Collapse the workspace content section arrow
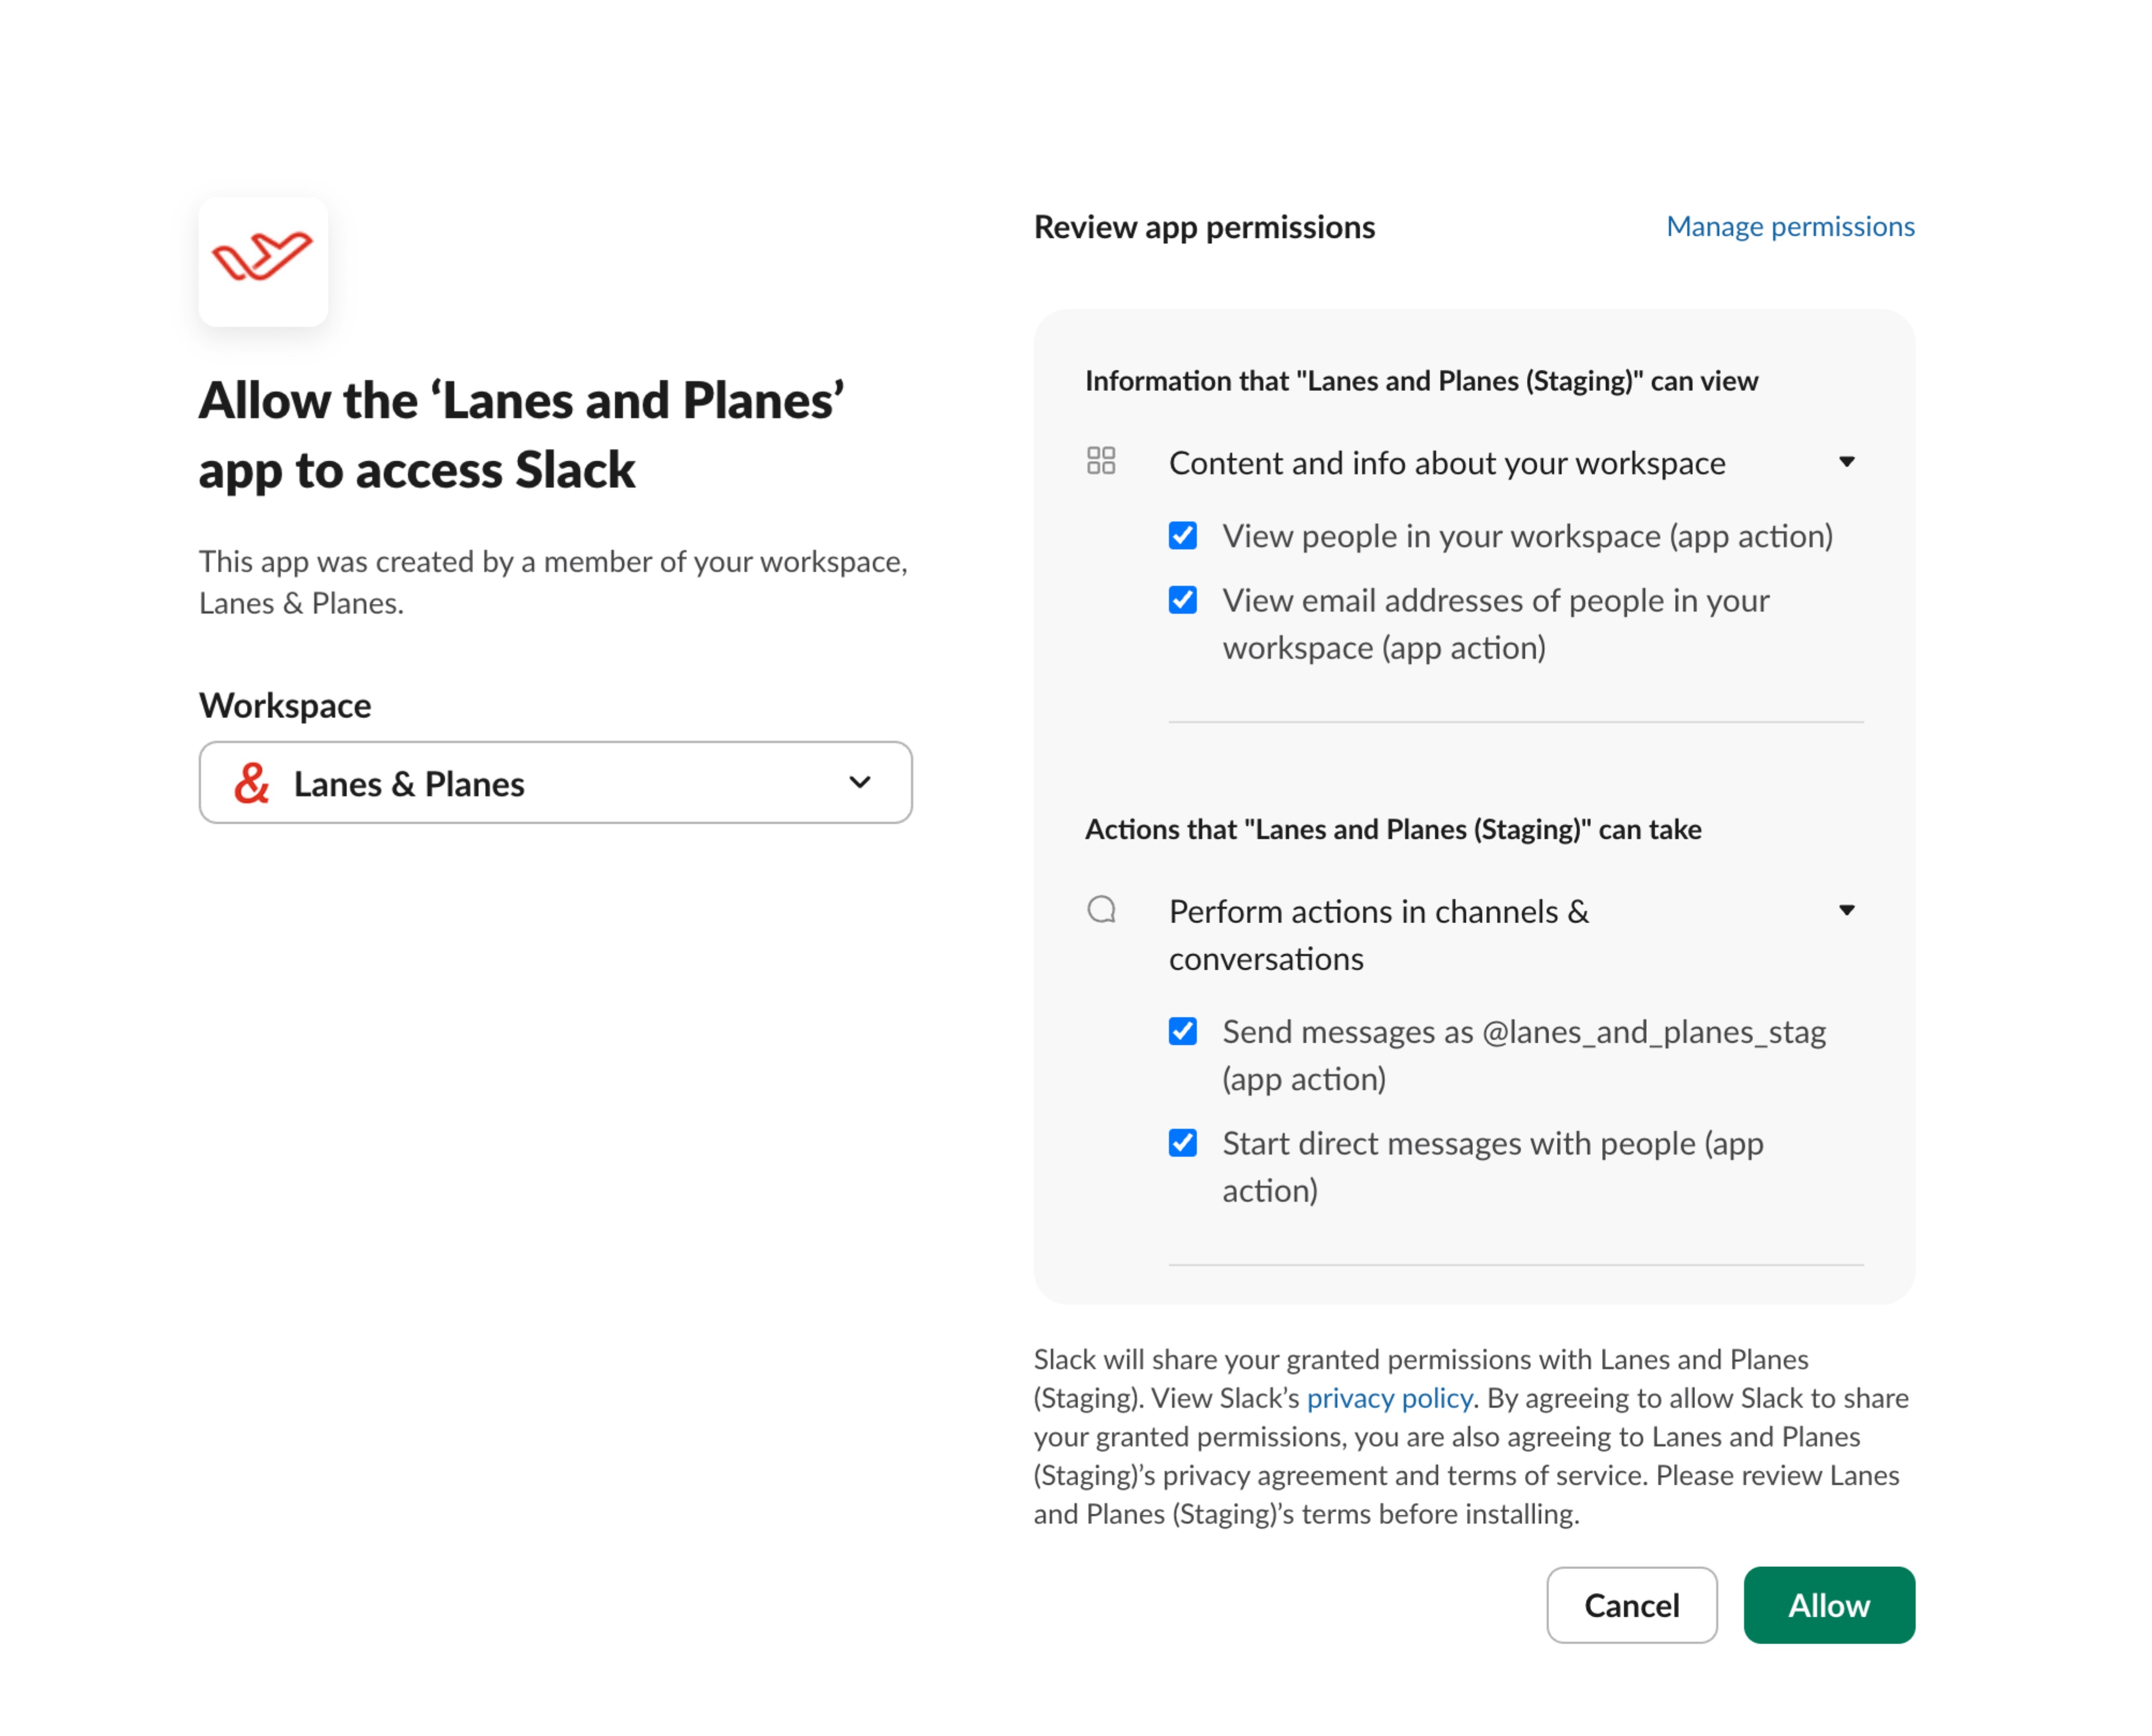Screen dimensions: 2152x1736 coord(1847,462)
